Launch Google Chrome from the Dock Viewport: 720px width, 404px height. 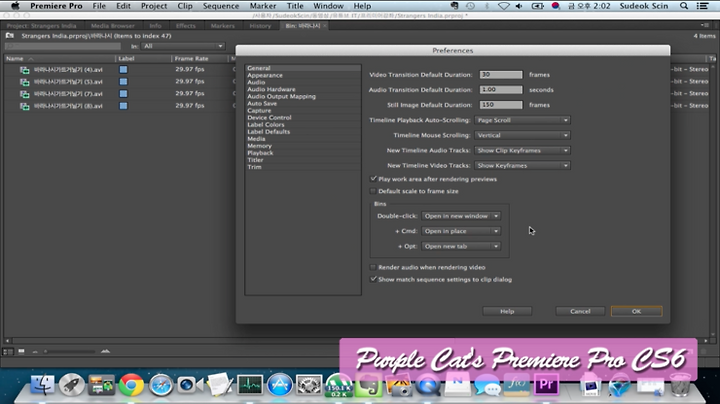pos(131,385)
